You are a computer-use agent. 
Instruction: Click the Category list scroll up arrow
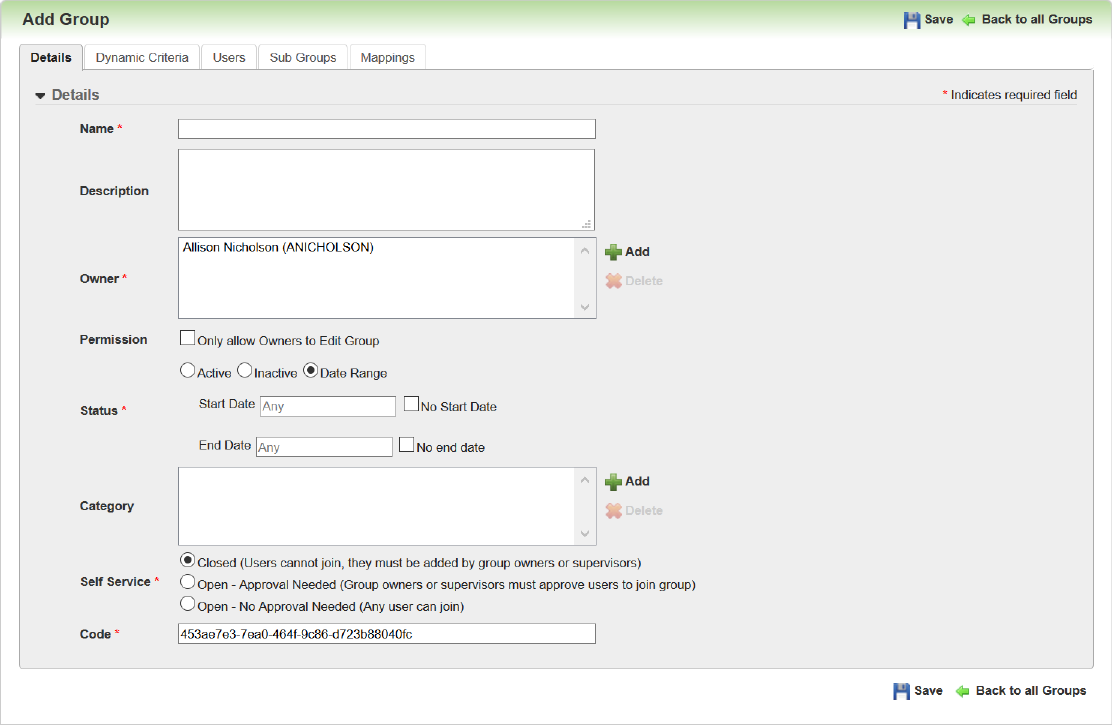[x=586, y=480]
